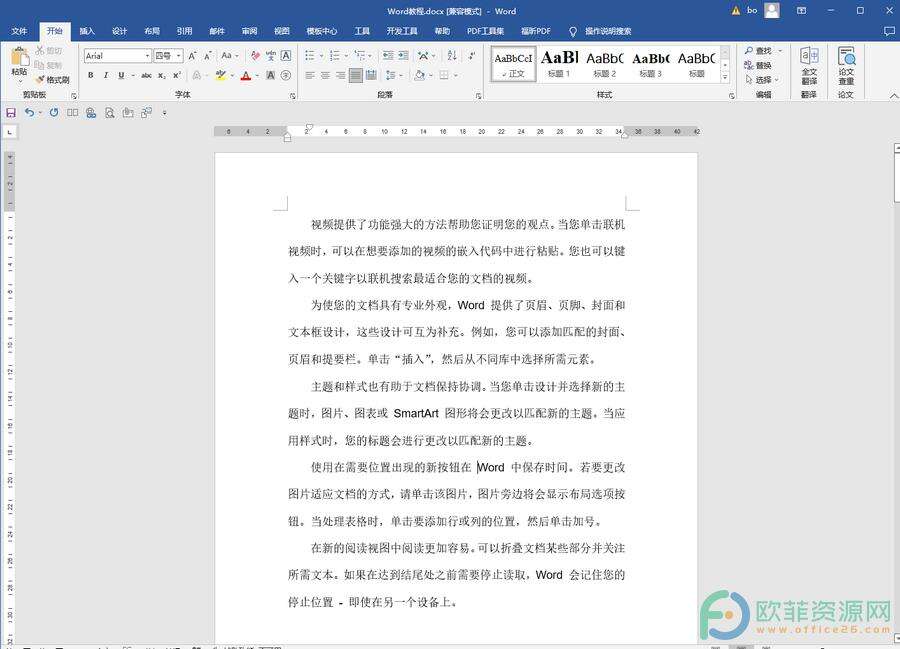Viewport: 900px width, 649px height.
Task: Open print preview in quick access toolbar
Action: (109, 112)
